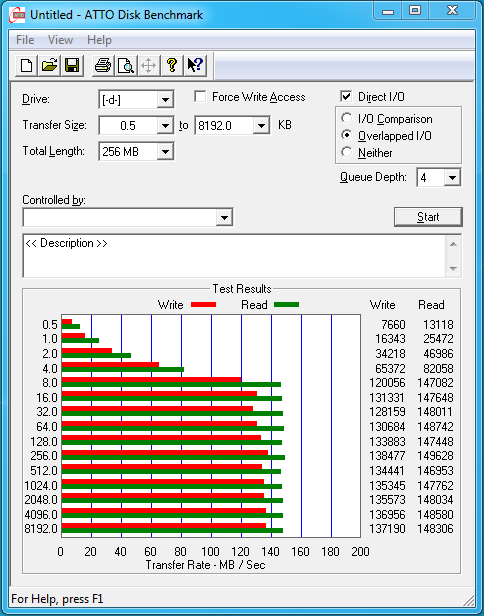Click inside the Description text box
The height and width of the screenshot is (616, 484).
tap(234, 256)
